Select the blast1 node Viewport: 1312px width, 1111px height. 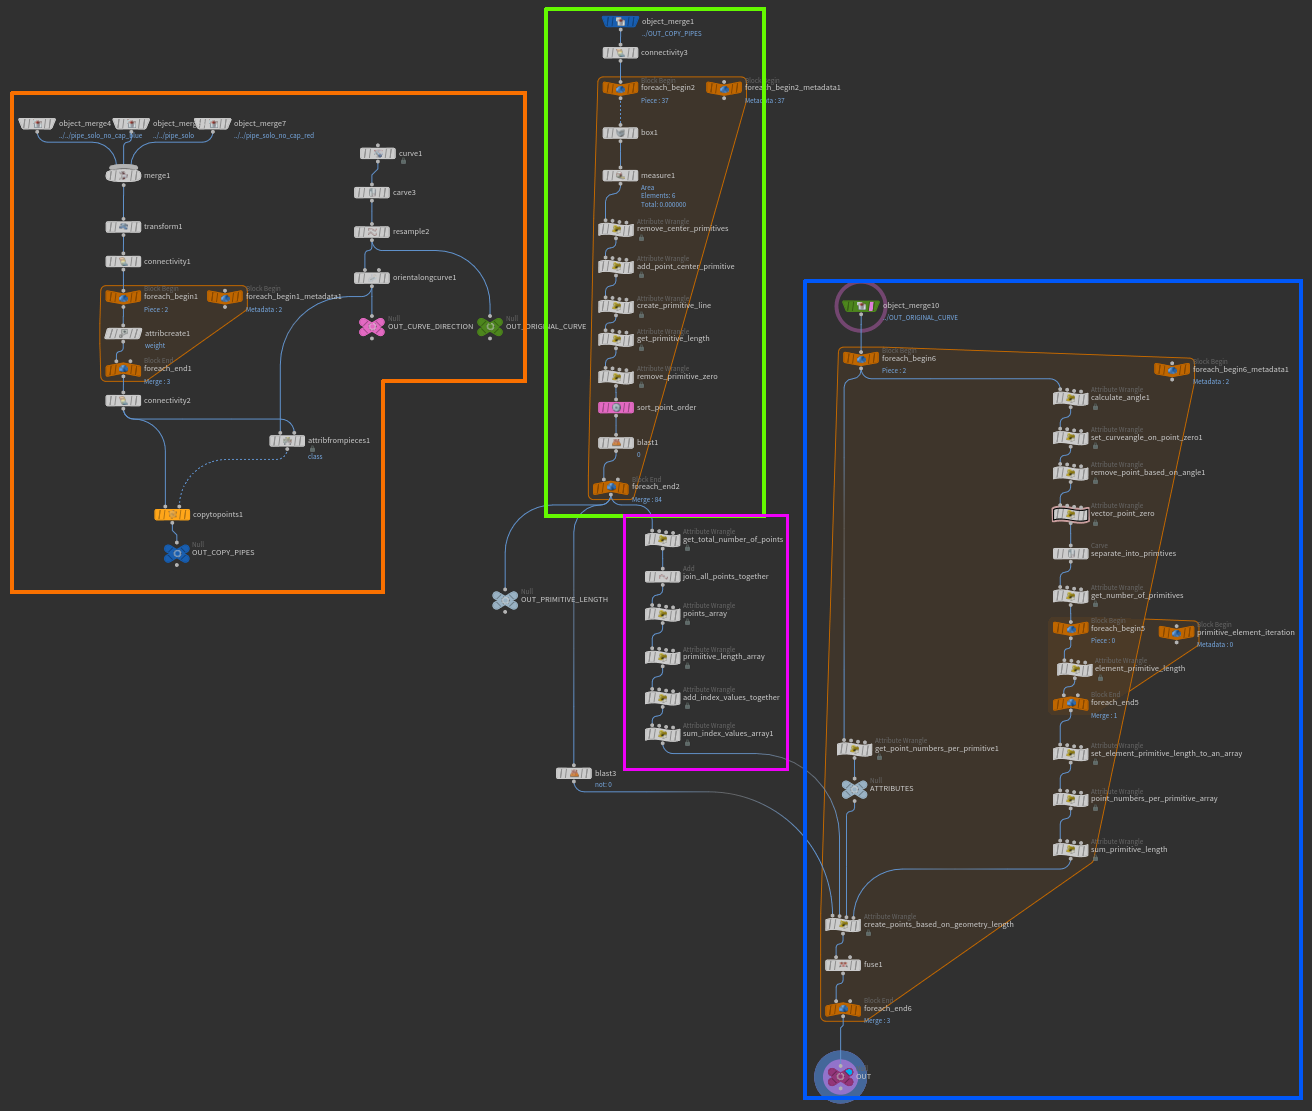point(616,443)
